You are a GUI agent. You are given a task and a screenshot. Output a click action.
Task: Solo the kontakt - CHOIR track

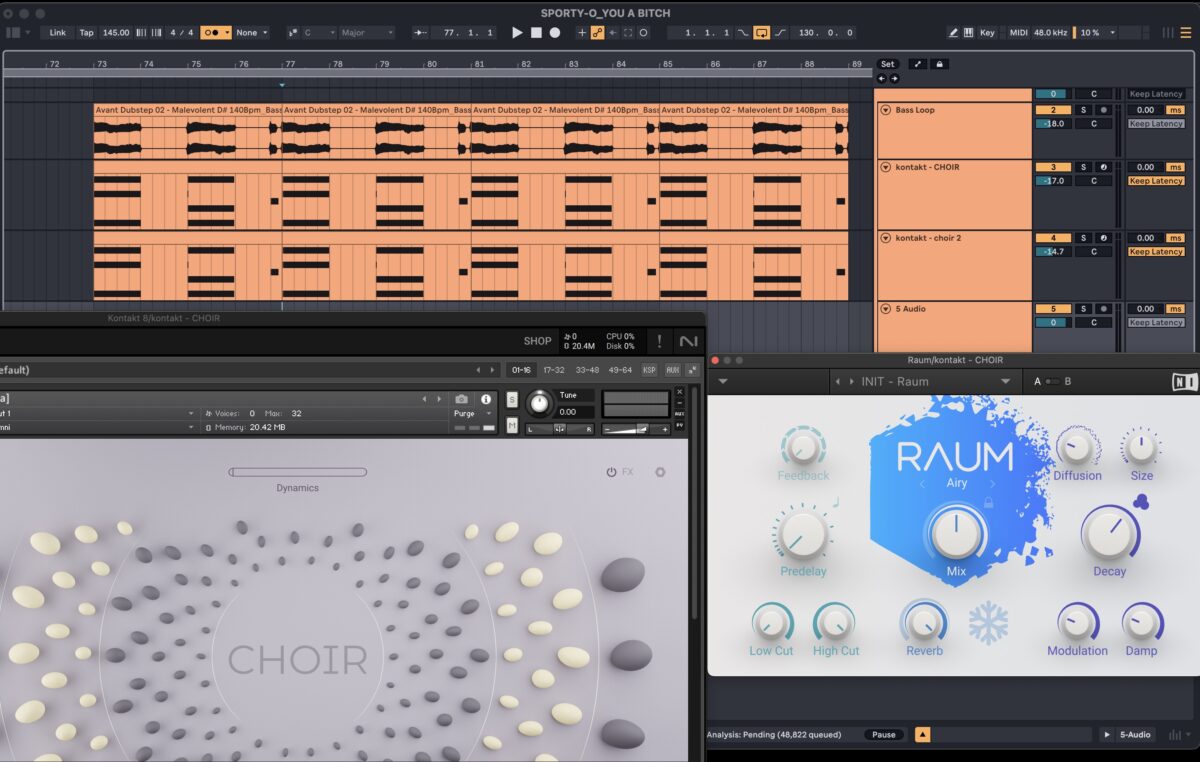(1083, 167)
